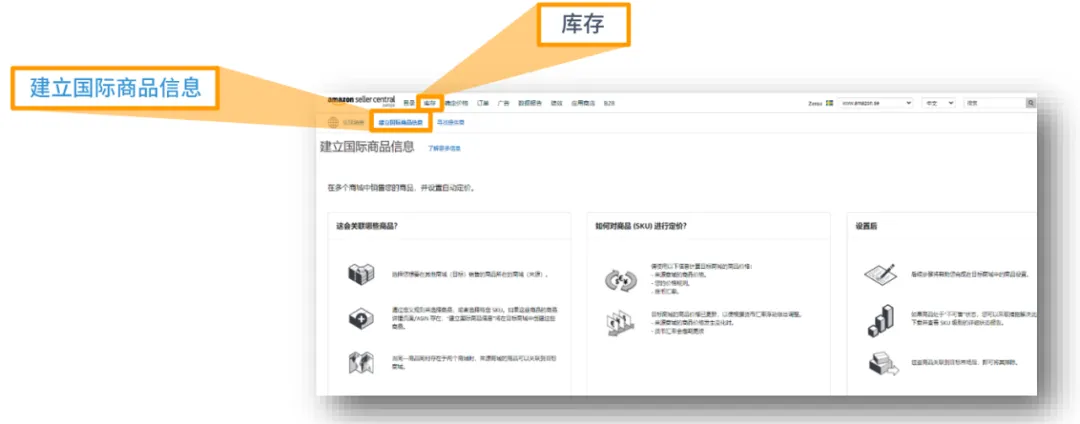Click the globe icon in the sub-navigation
Image resolution: width=1080 pixels, height=424 pixels.
point(334,123)
